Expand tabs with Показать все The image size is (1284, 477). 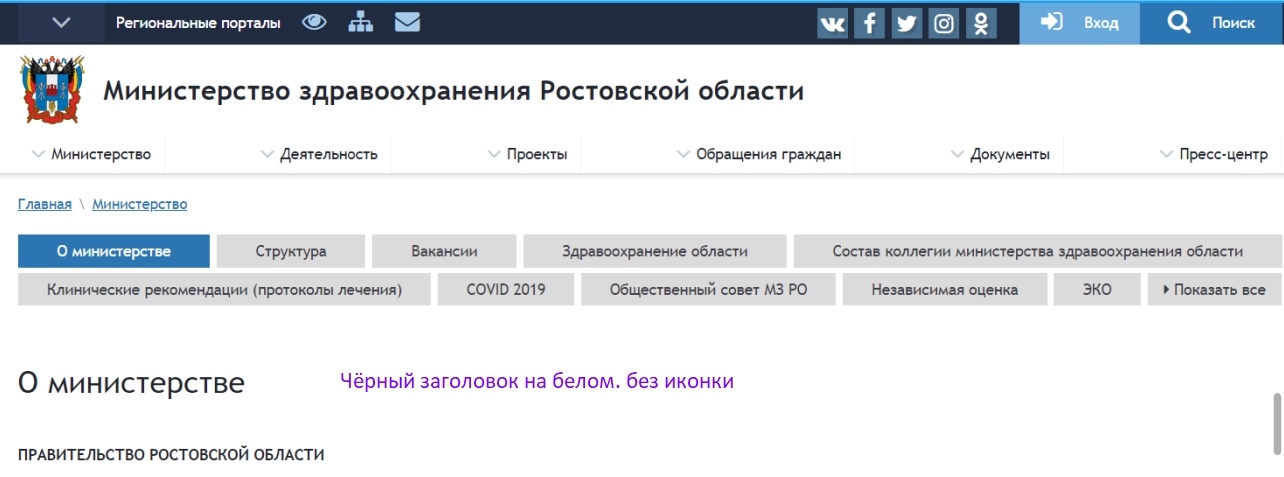coord(1213,290)
